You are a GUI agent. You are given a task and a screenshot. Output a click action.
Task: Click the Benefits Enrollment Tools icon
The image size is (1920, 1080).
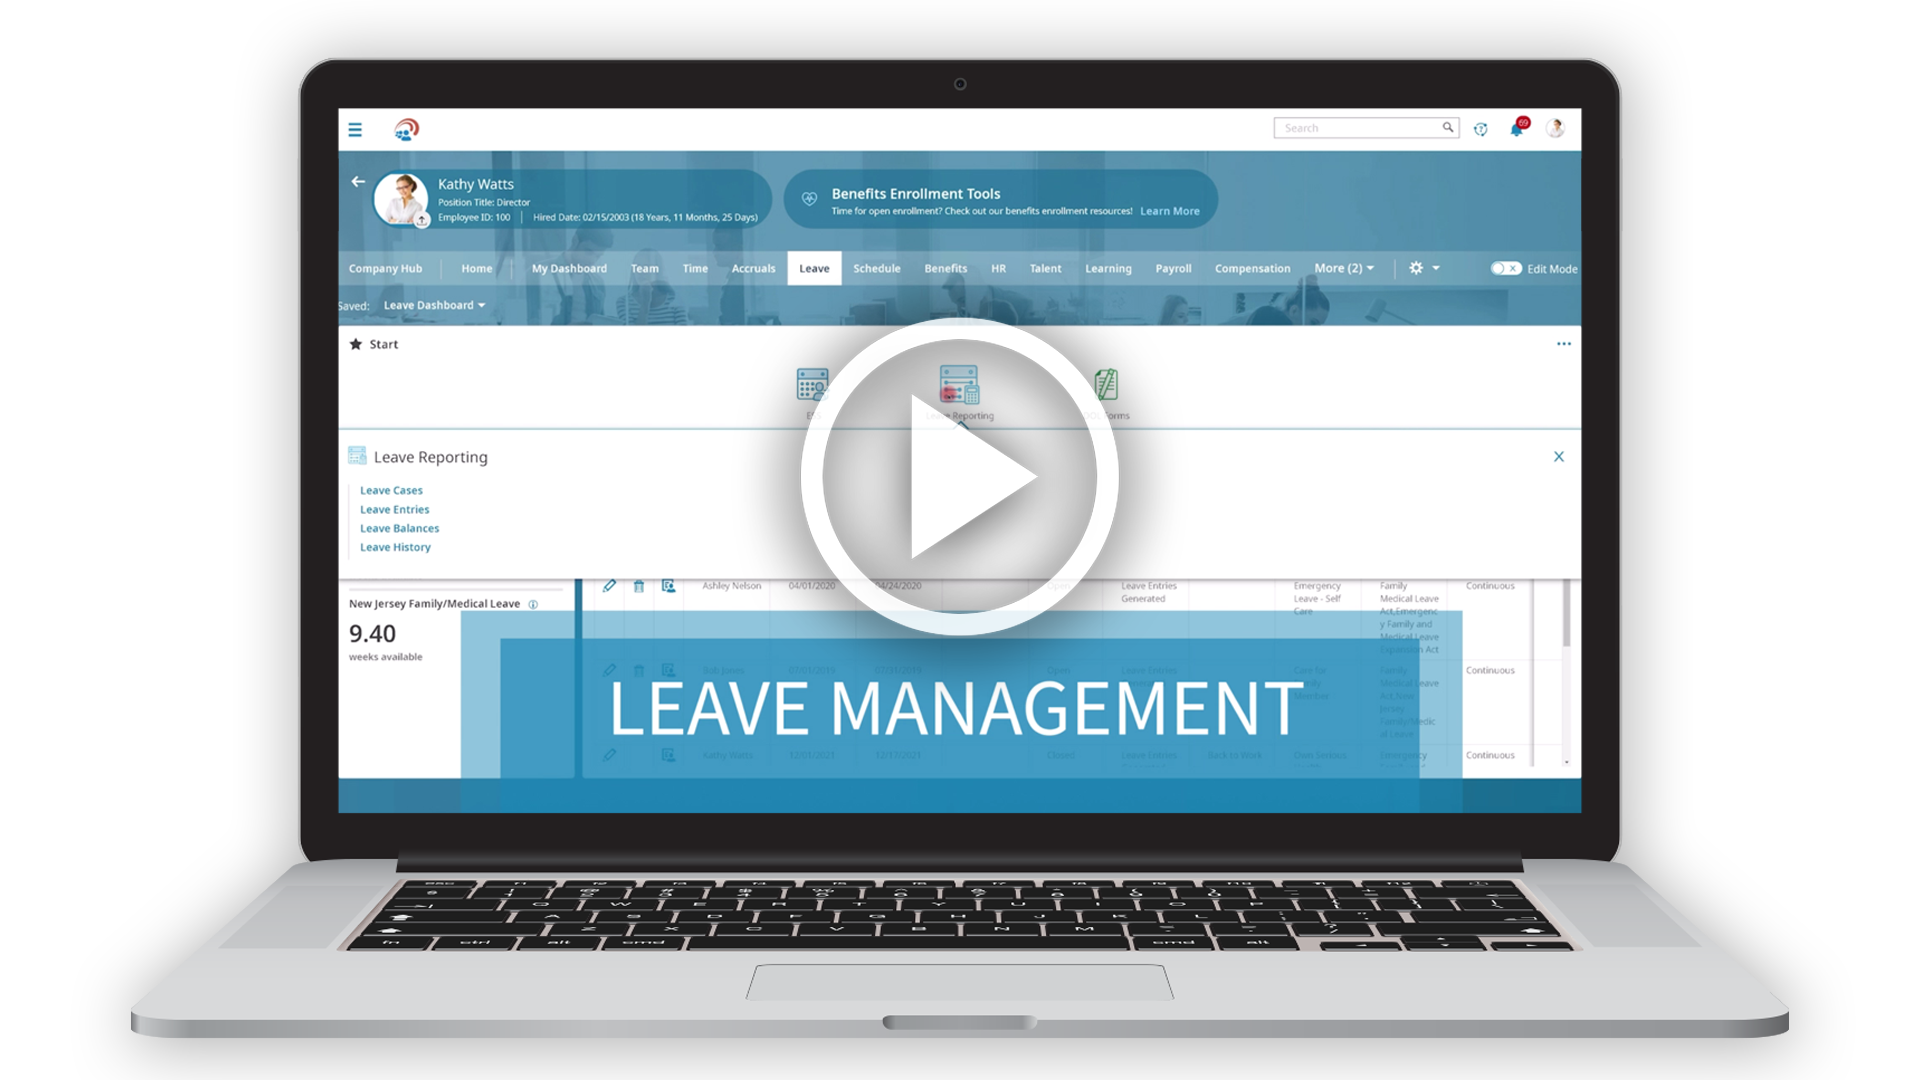point(810,198)
